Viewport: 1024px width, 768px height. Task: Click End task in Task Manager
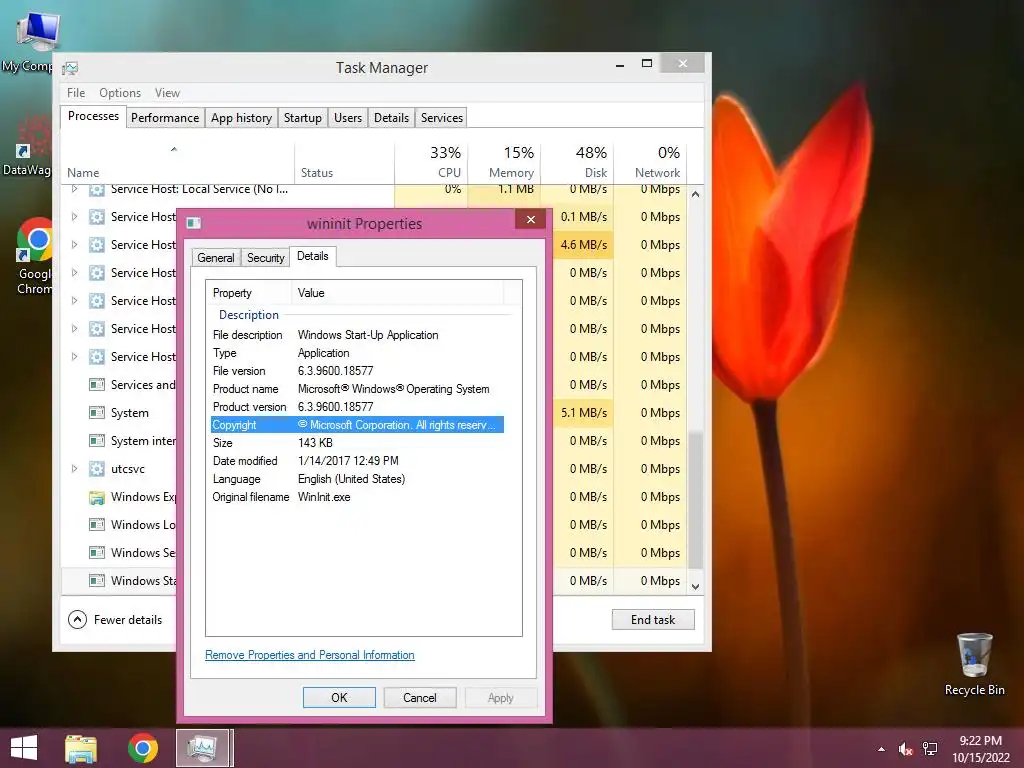click(x=653, y=620)
